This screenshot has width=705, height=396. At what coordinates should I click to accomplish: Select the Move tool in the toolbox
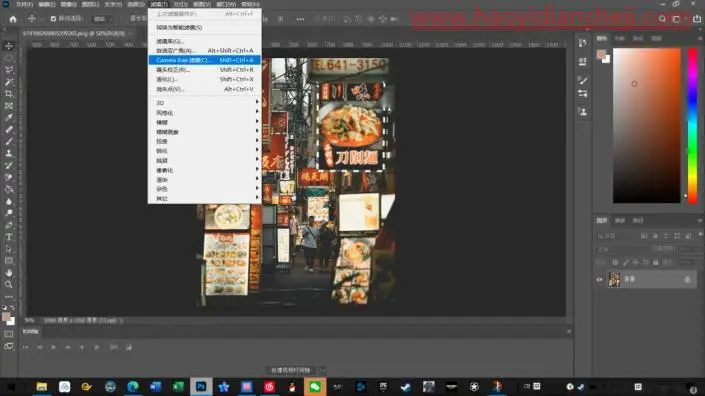pyautogui.click(x=9, y=46)
